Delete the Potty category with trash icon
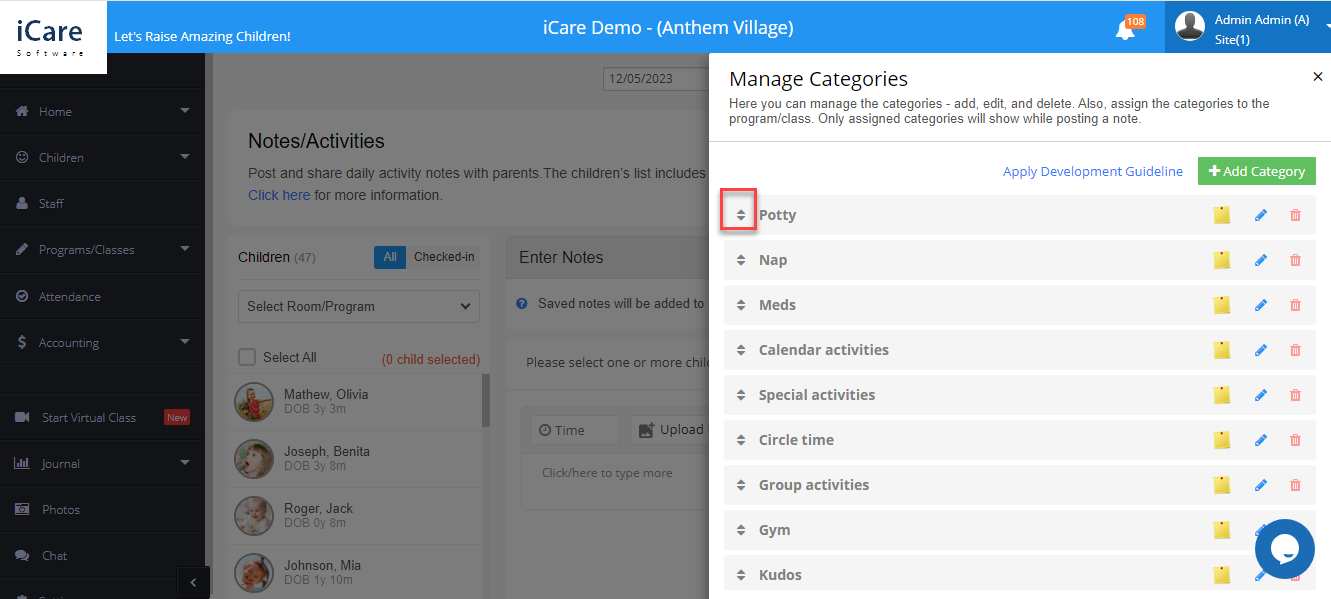Screen dimensions: 1331x599 [1296, 215]
